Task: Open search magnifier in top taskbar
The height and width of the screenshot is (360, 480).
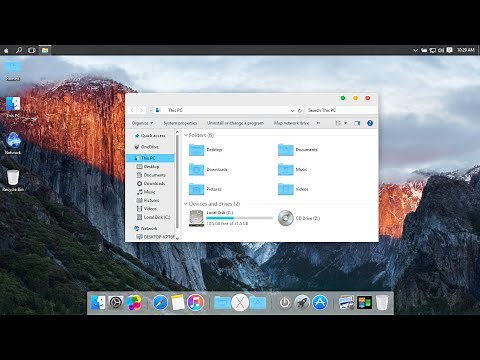Action: click(19, 50)
